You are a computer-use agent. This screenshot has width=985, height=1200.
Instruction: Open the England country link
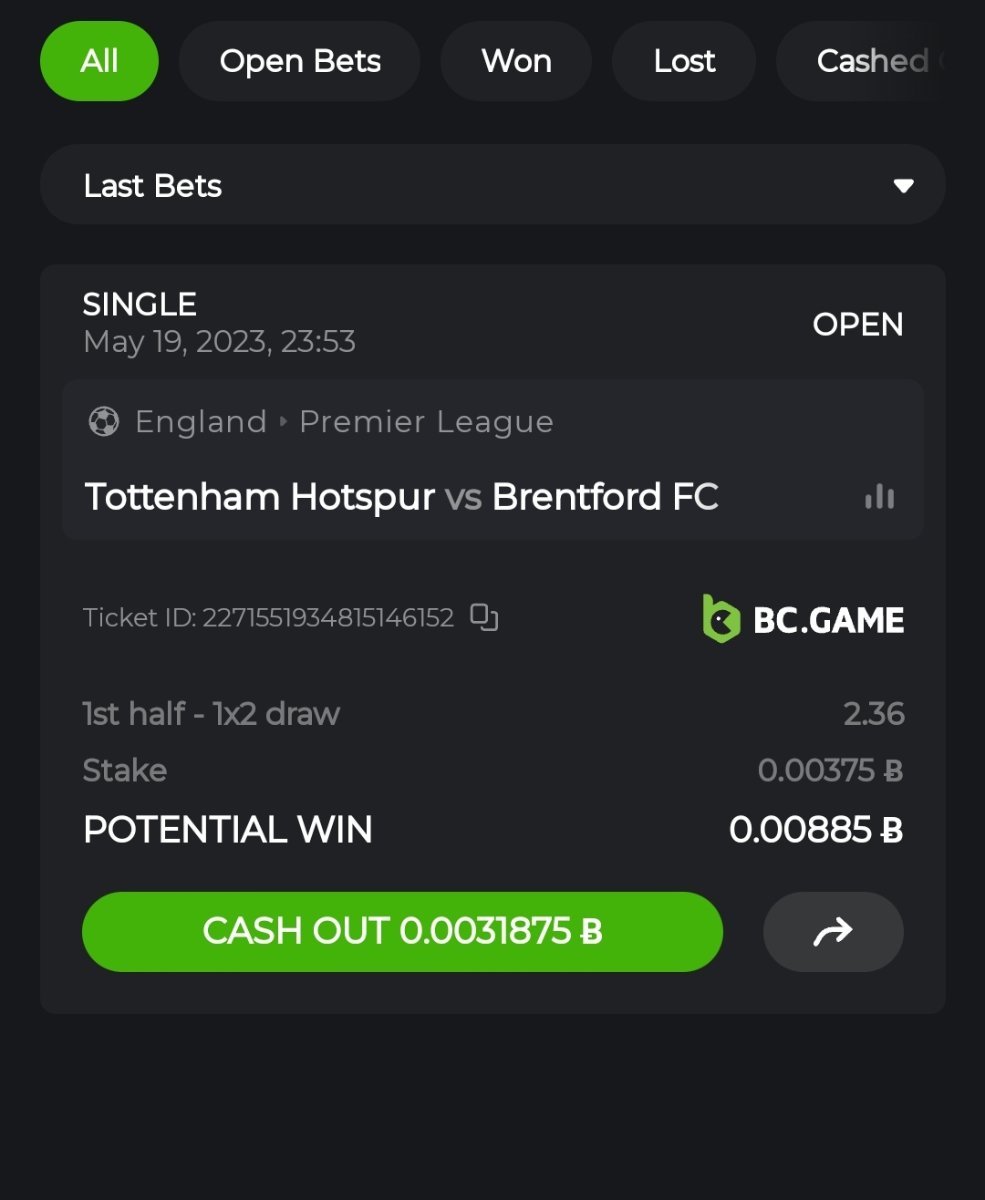pos(201,422)
